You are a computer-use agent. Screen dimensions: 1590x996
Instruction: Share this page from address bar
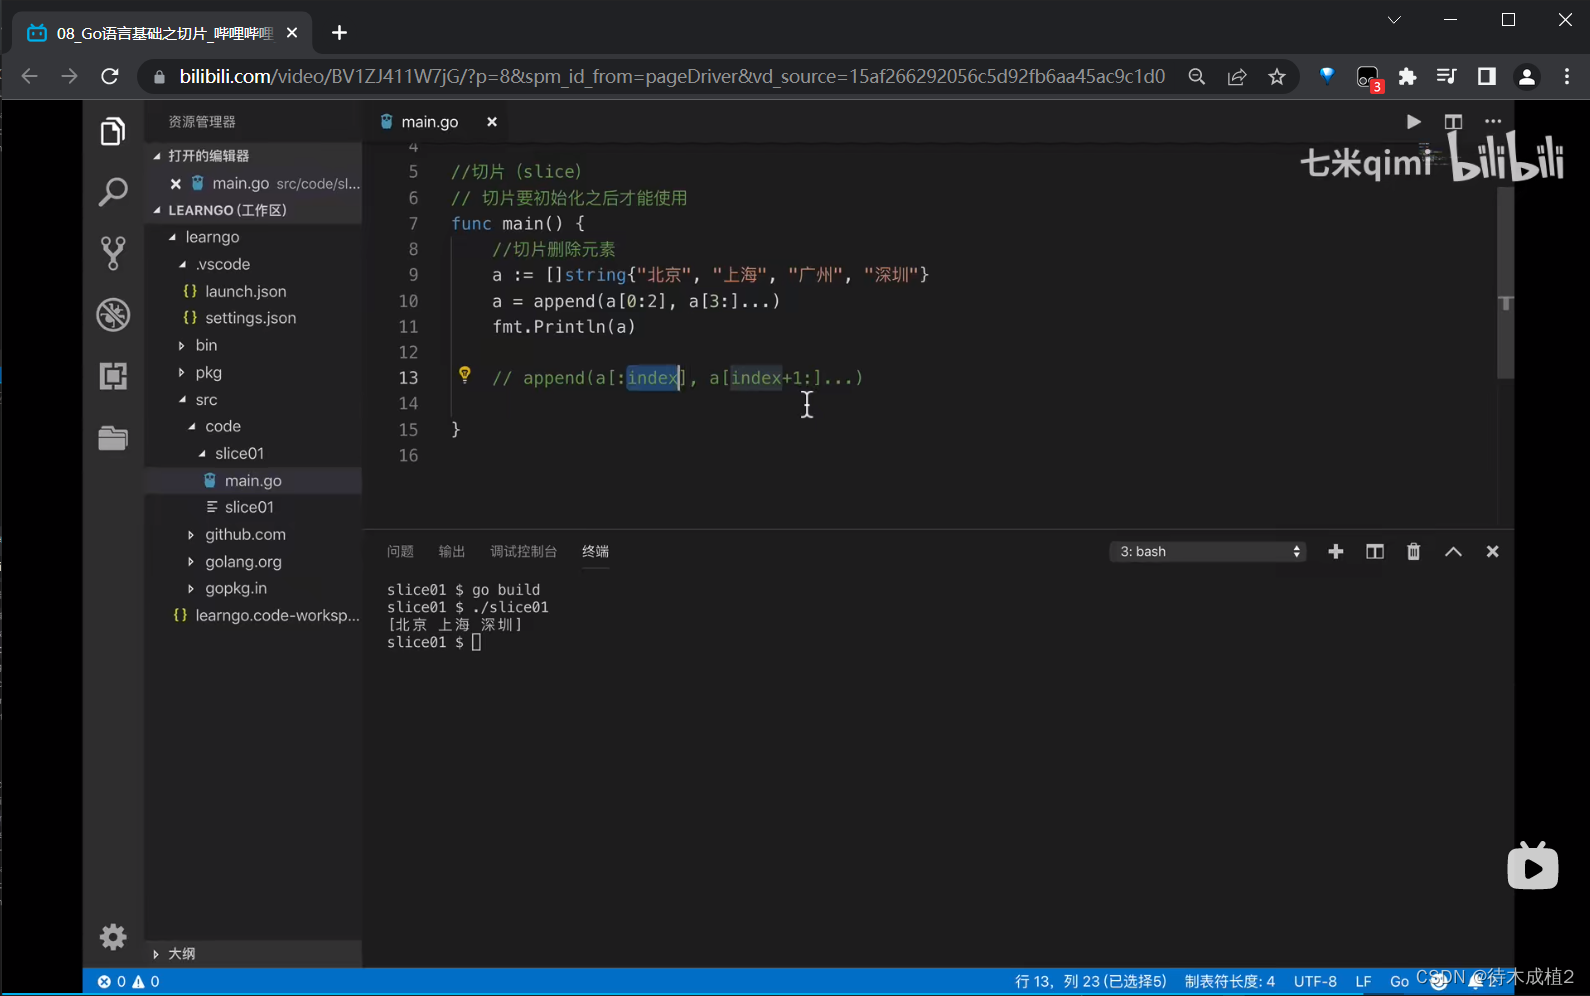(x=1237, y=77)
